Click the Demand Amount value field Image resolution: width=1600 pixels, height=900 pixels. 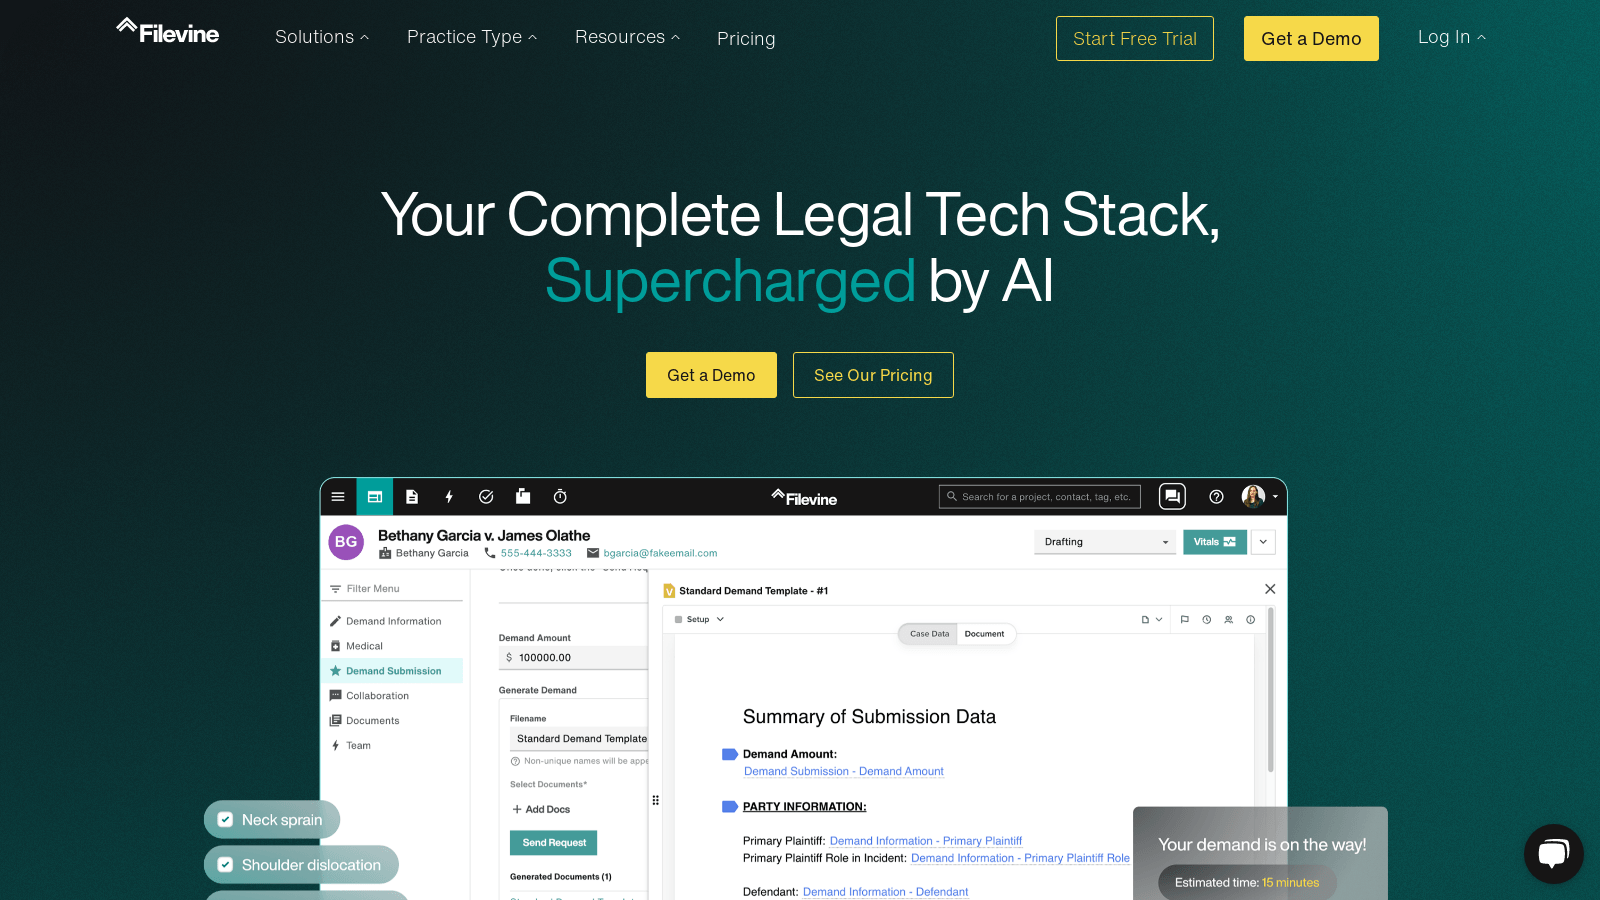(574, 658)
